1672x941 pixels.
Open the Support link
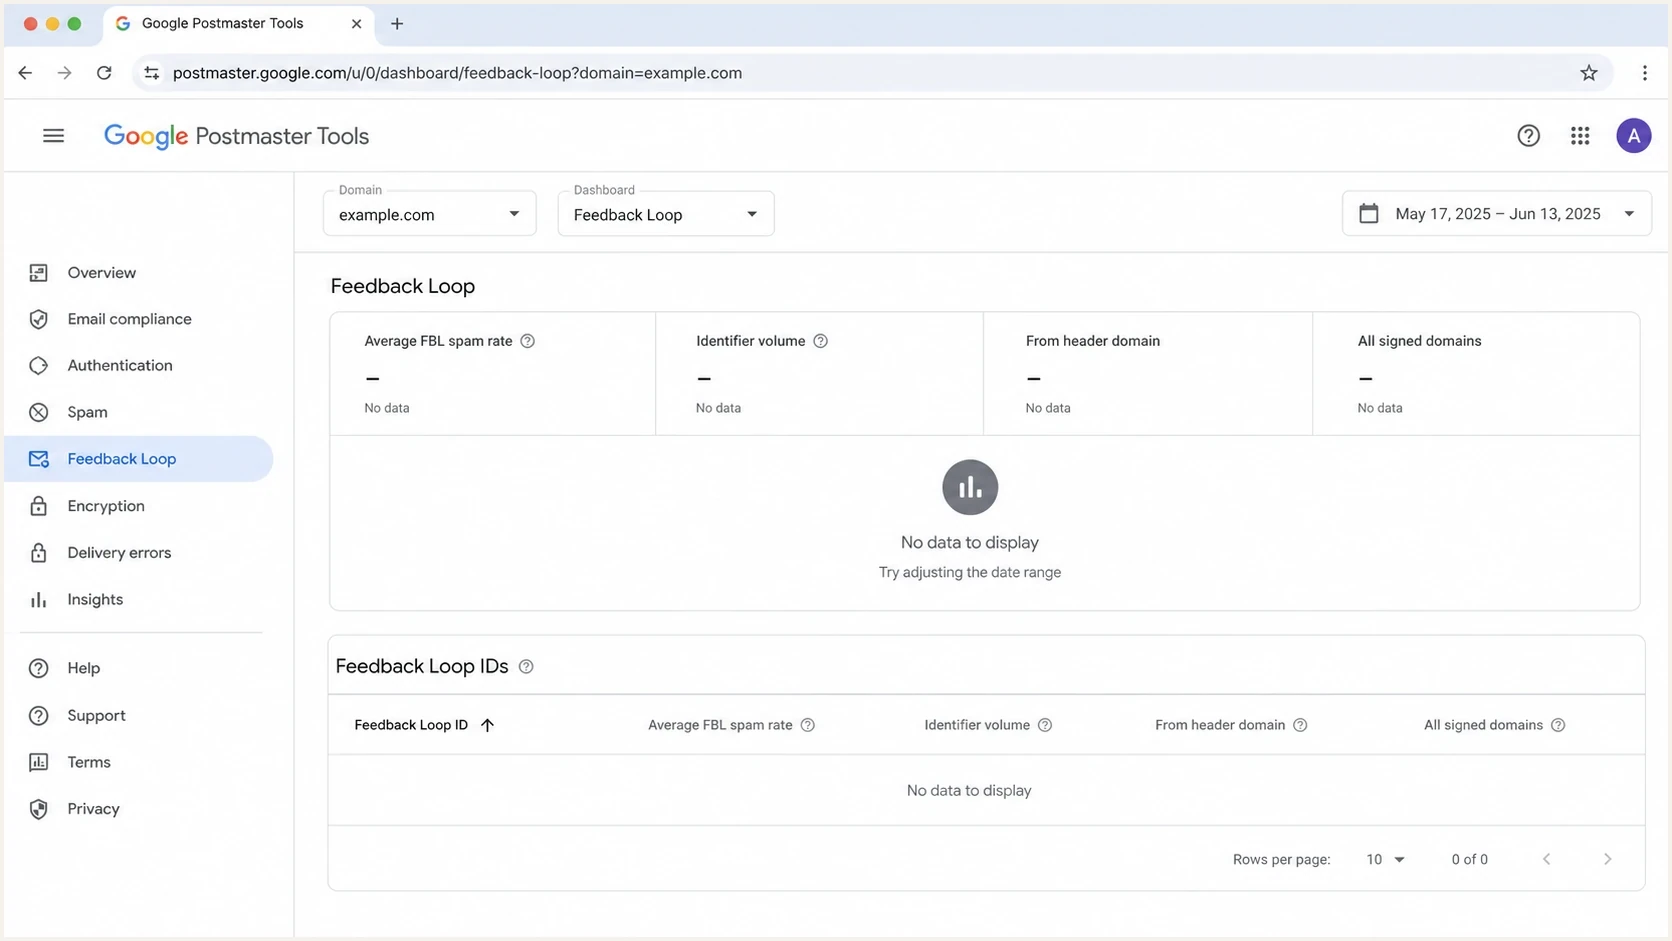point(140,716)
